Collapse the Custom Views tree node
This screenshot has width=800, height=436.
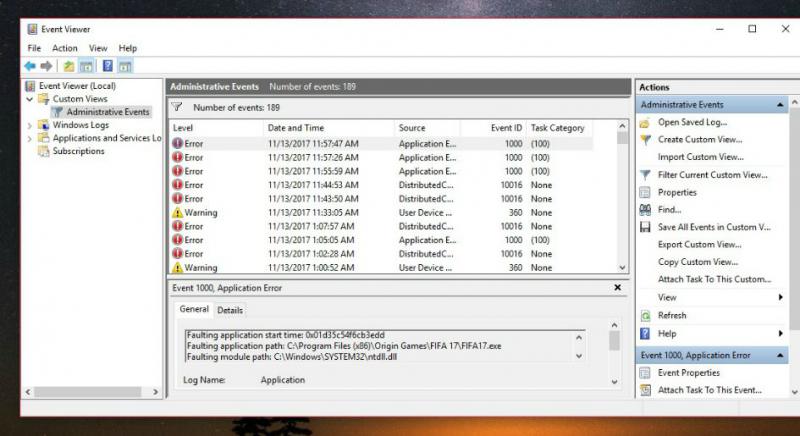coord(30,99)
